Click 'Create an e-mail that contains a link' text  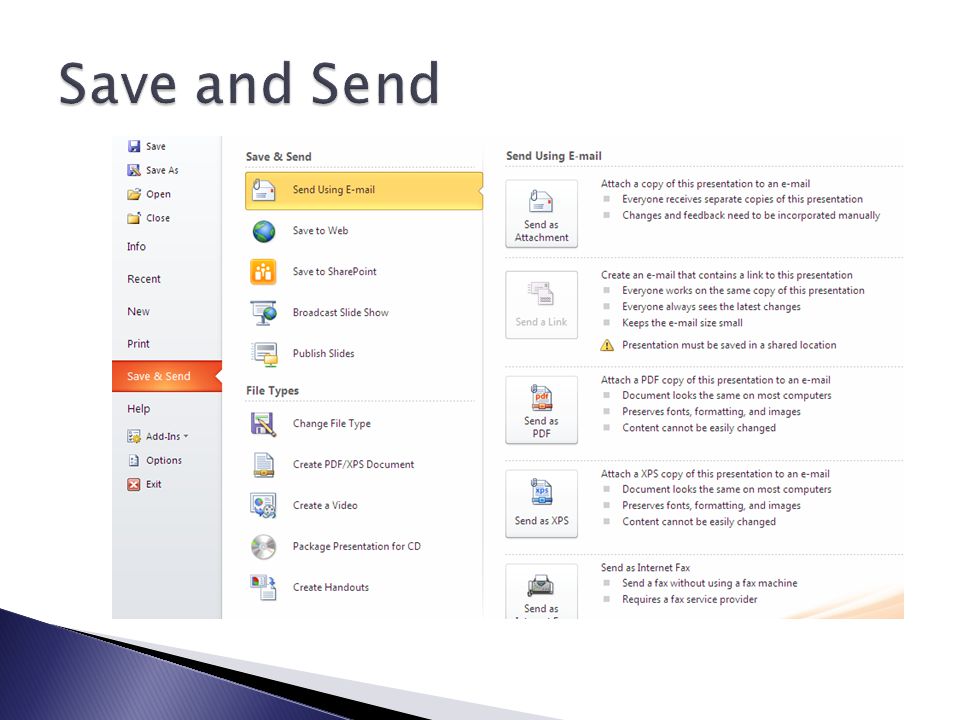click(726, 276)
